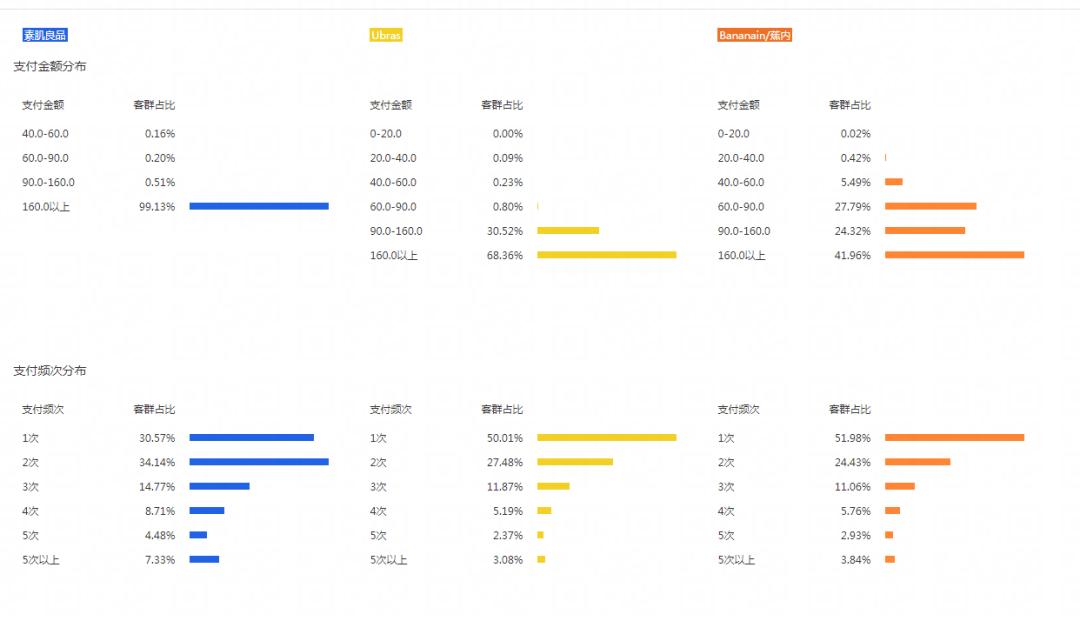Click Bananain's orange 27.79% bar for 60.0-90.0
Viewport: 1080px width, 621px height.
pyautogui.click(x=930, y=206)
